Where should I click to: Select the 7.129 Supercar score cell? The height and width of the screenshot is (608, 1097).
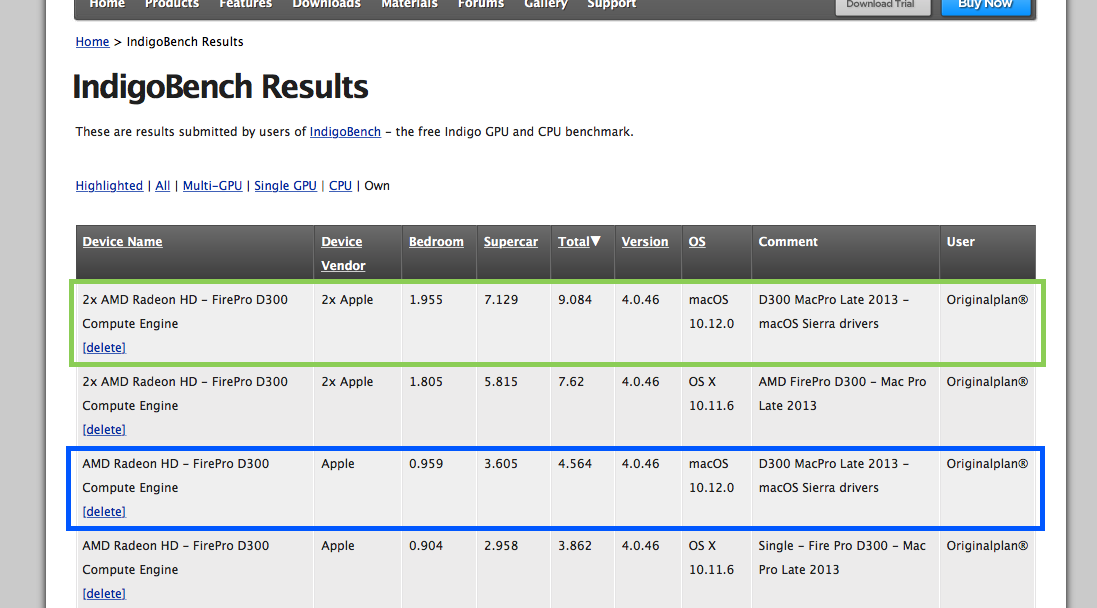pos(501,299)
